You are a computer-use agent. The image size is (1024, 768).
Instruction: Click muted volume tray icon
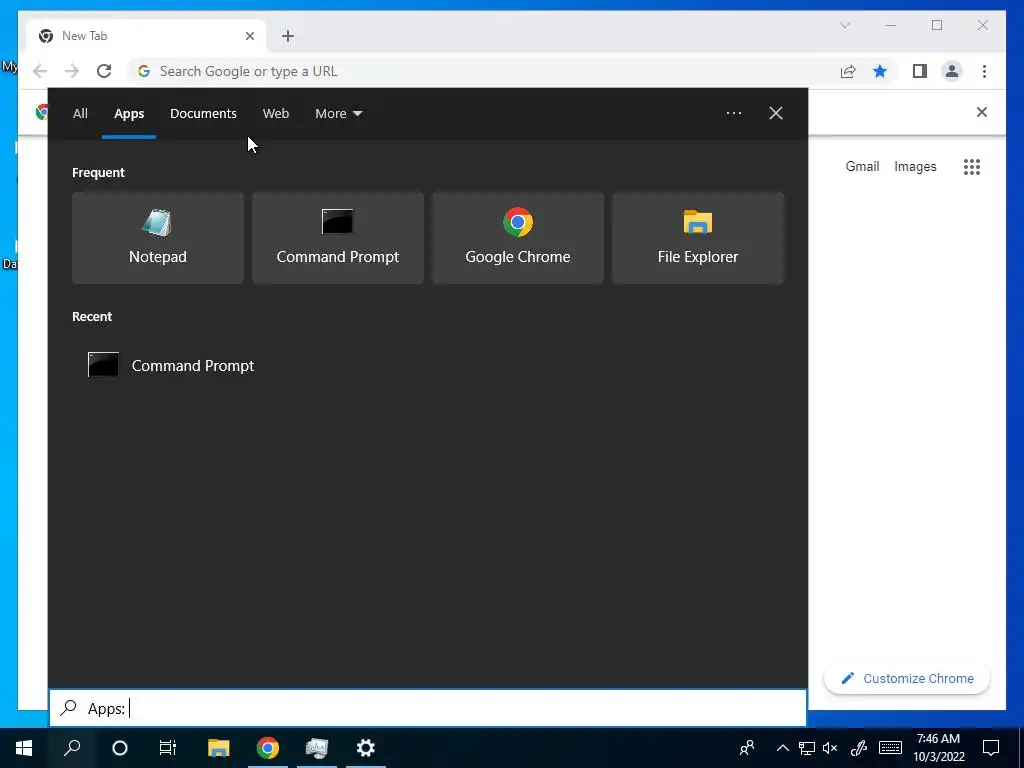point(830,748)
